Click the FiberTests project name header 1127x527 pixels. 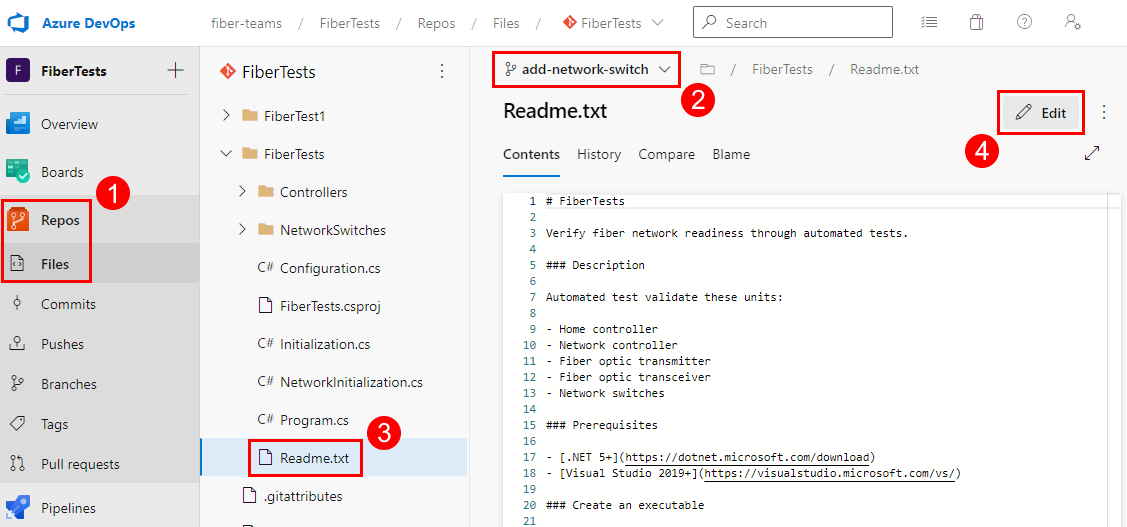pos(73,71)
